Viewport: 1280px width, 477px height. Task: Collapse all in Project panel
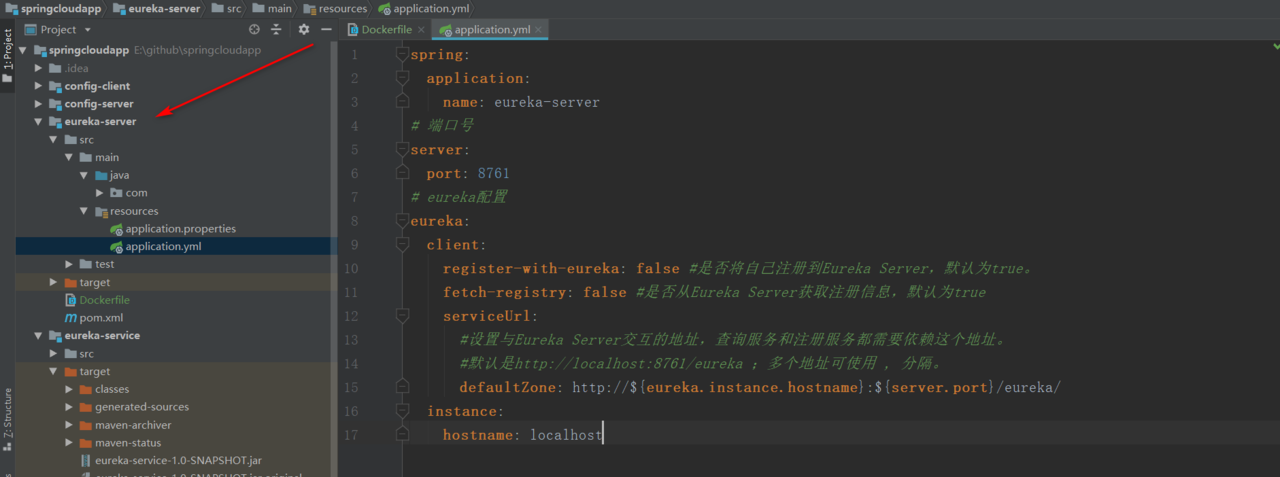277,30
